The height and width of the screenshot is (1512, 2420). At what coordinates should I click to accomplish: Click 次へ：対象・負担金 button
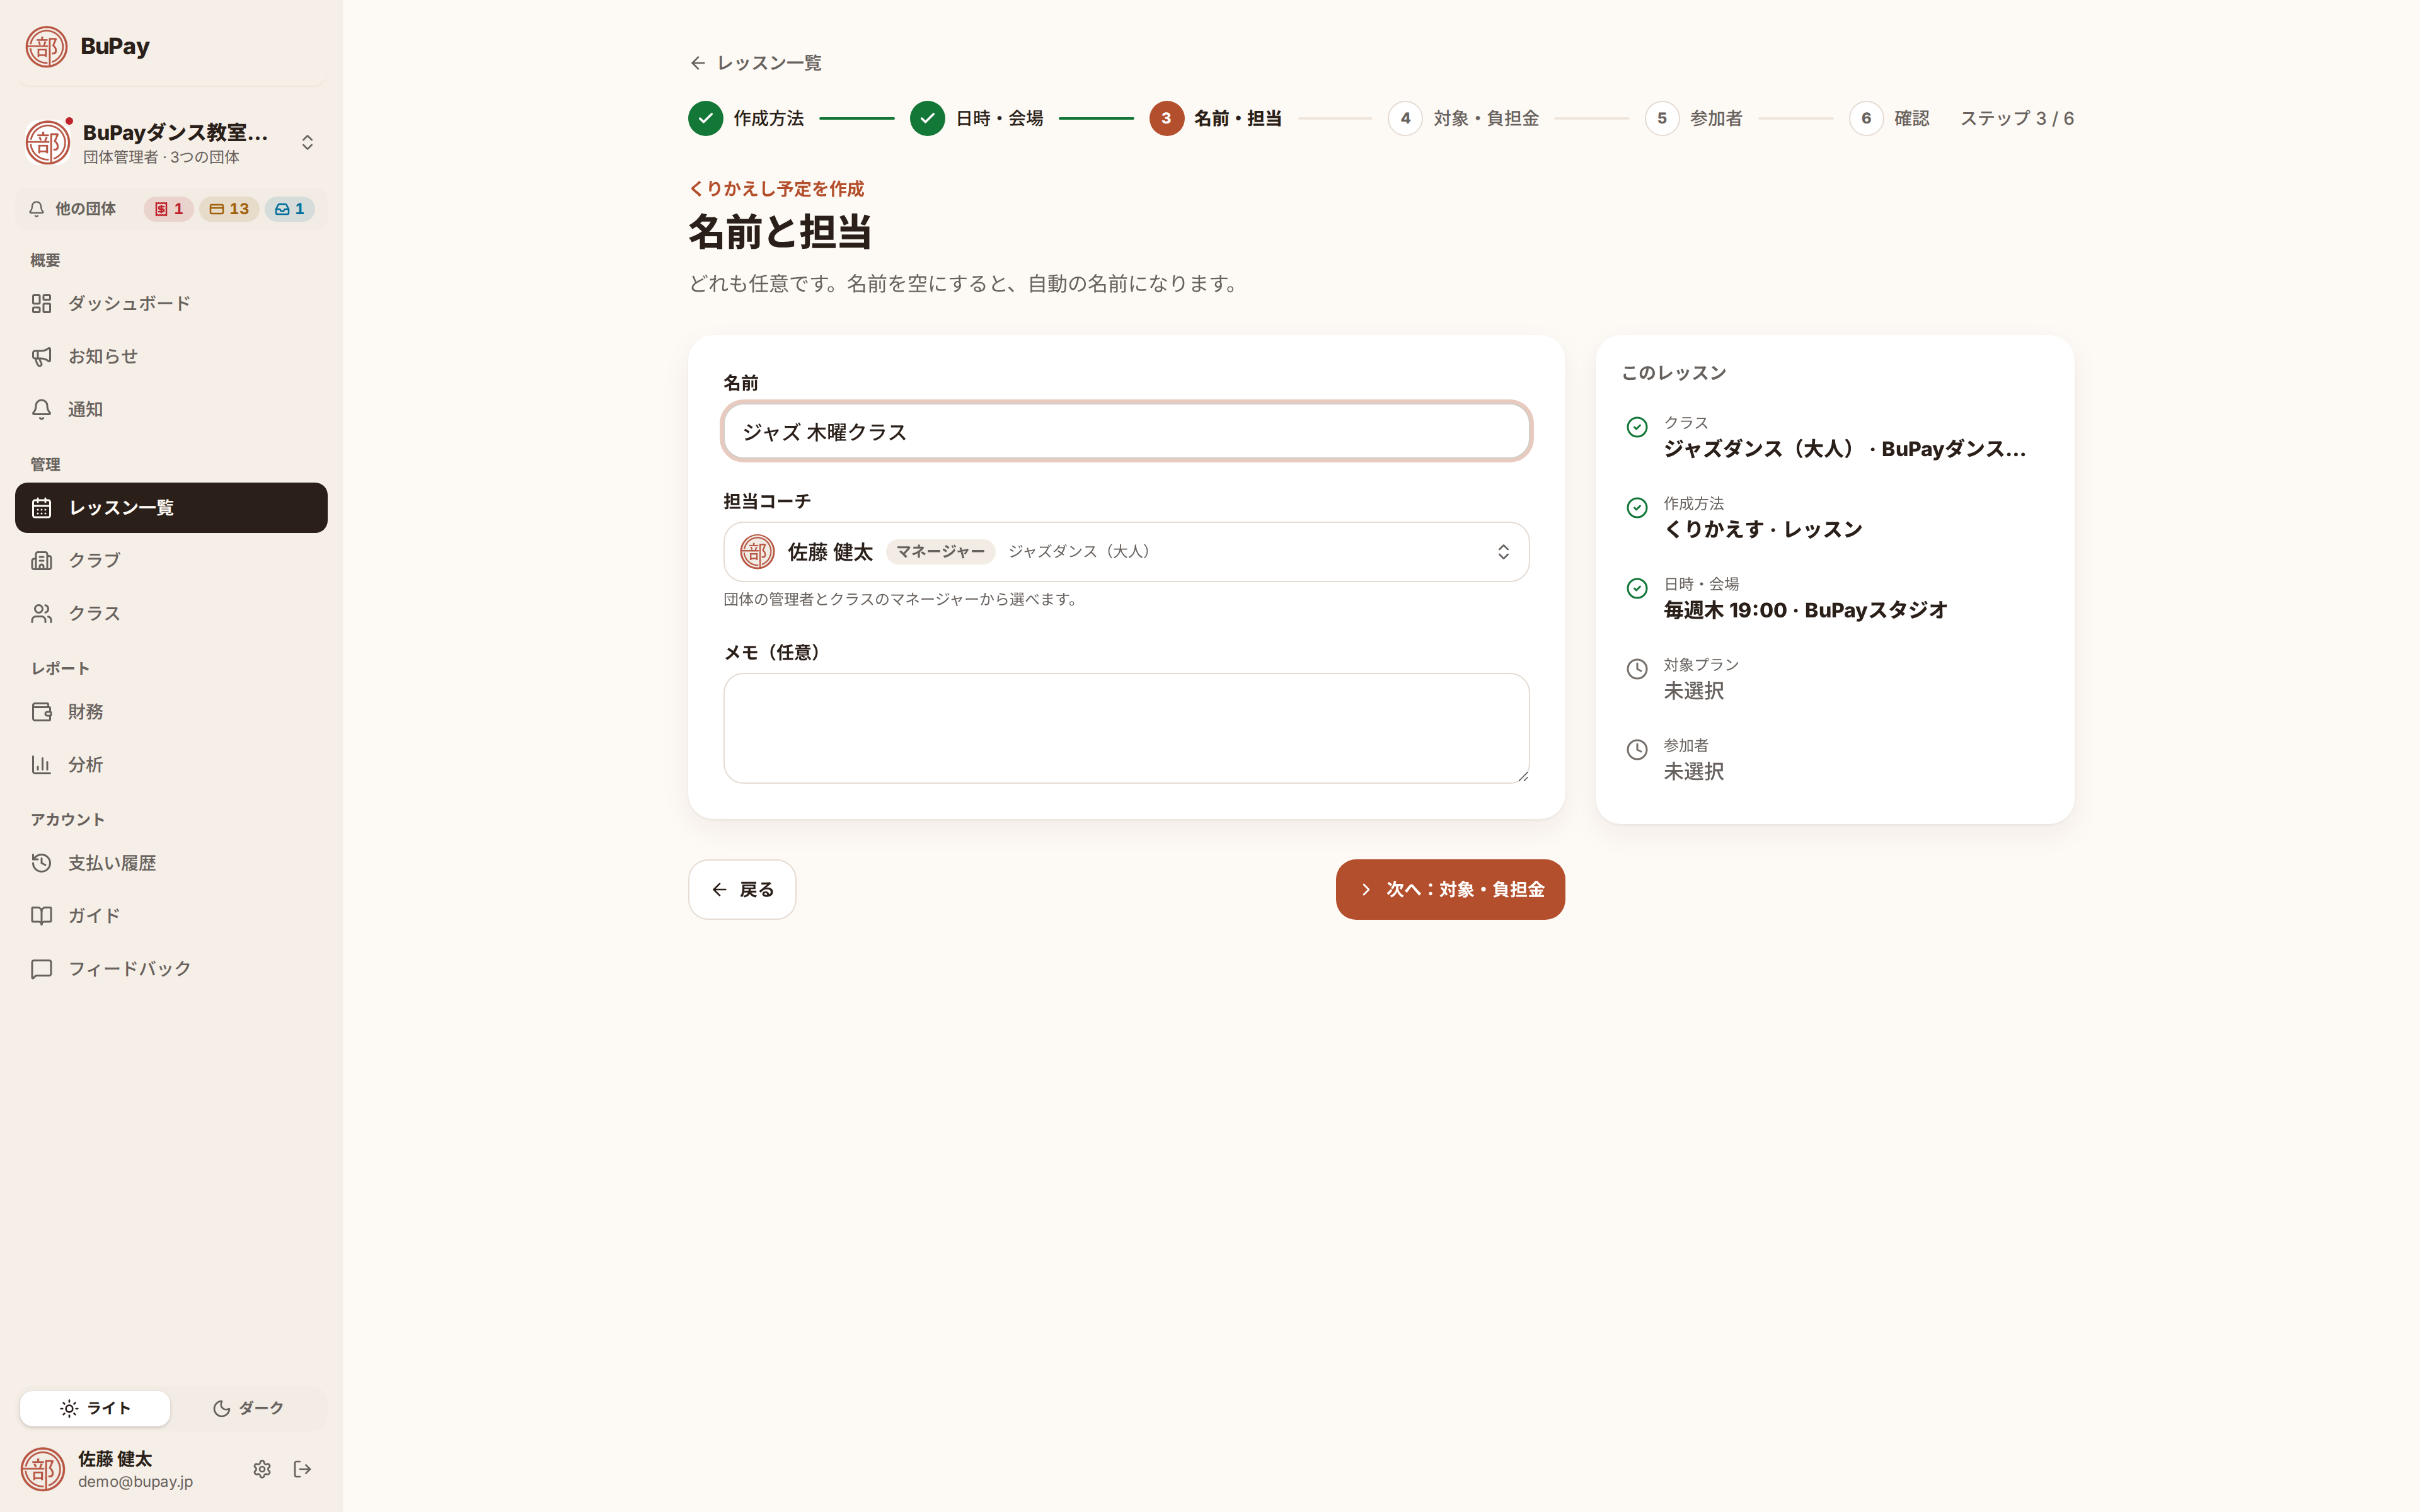click(1450, 889)
